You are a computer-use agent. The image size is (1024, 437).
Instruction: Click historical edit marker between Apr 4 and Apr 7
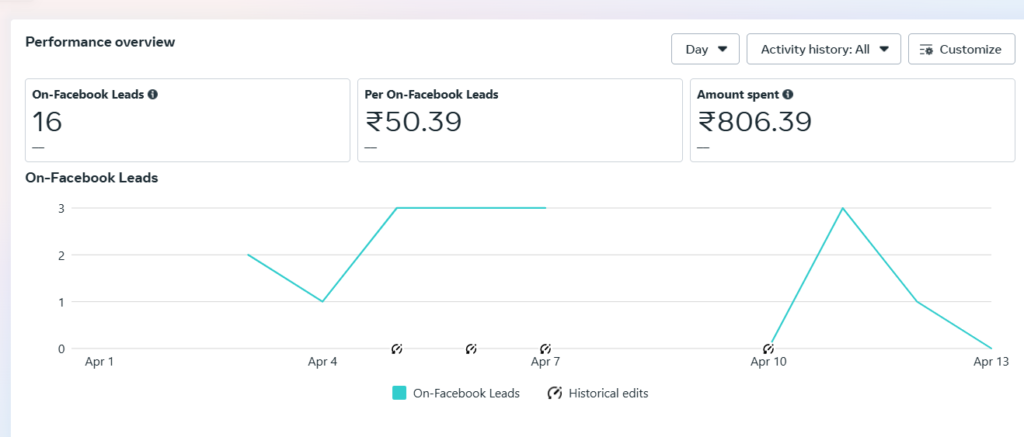472,349
